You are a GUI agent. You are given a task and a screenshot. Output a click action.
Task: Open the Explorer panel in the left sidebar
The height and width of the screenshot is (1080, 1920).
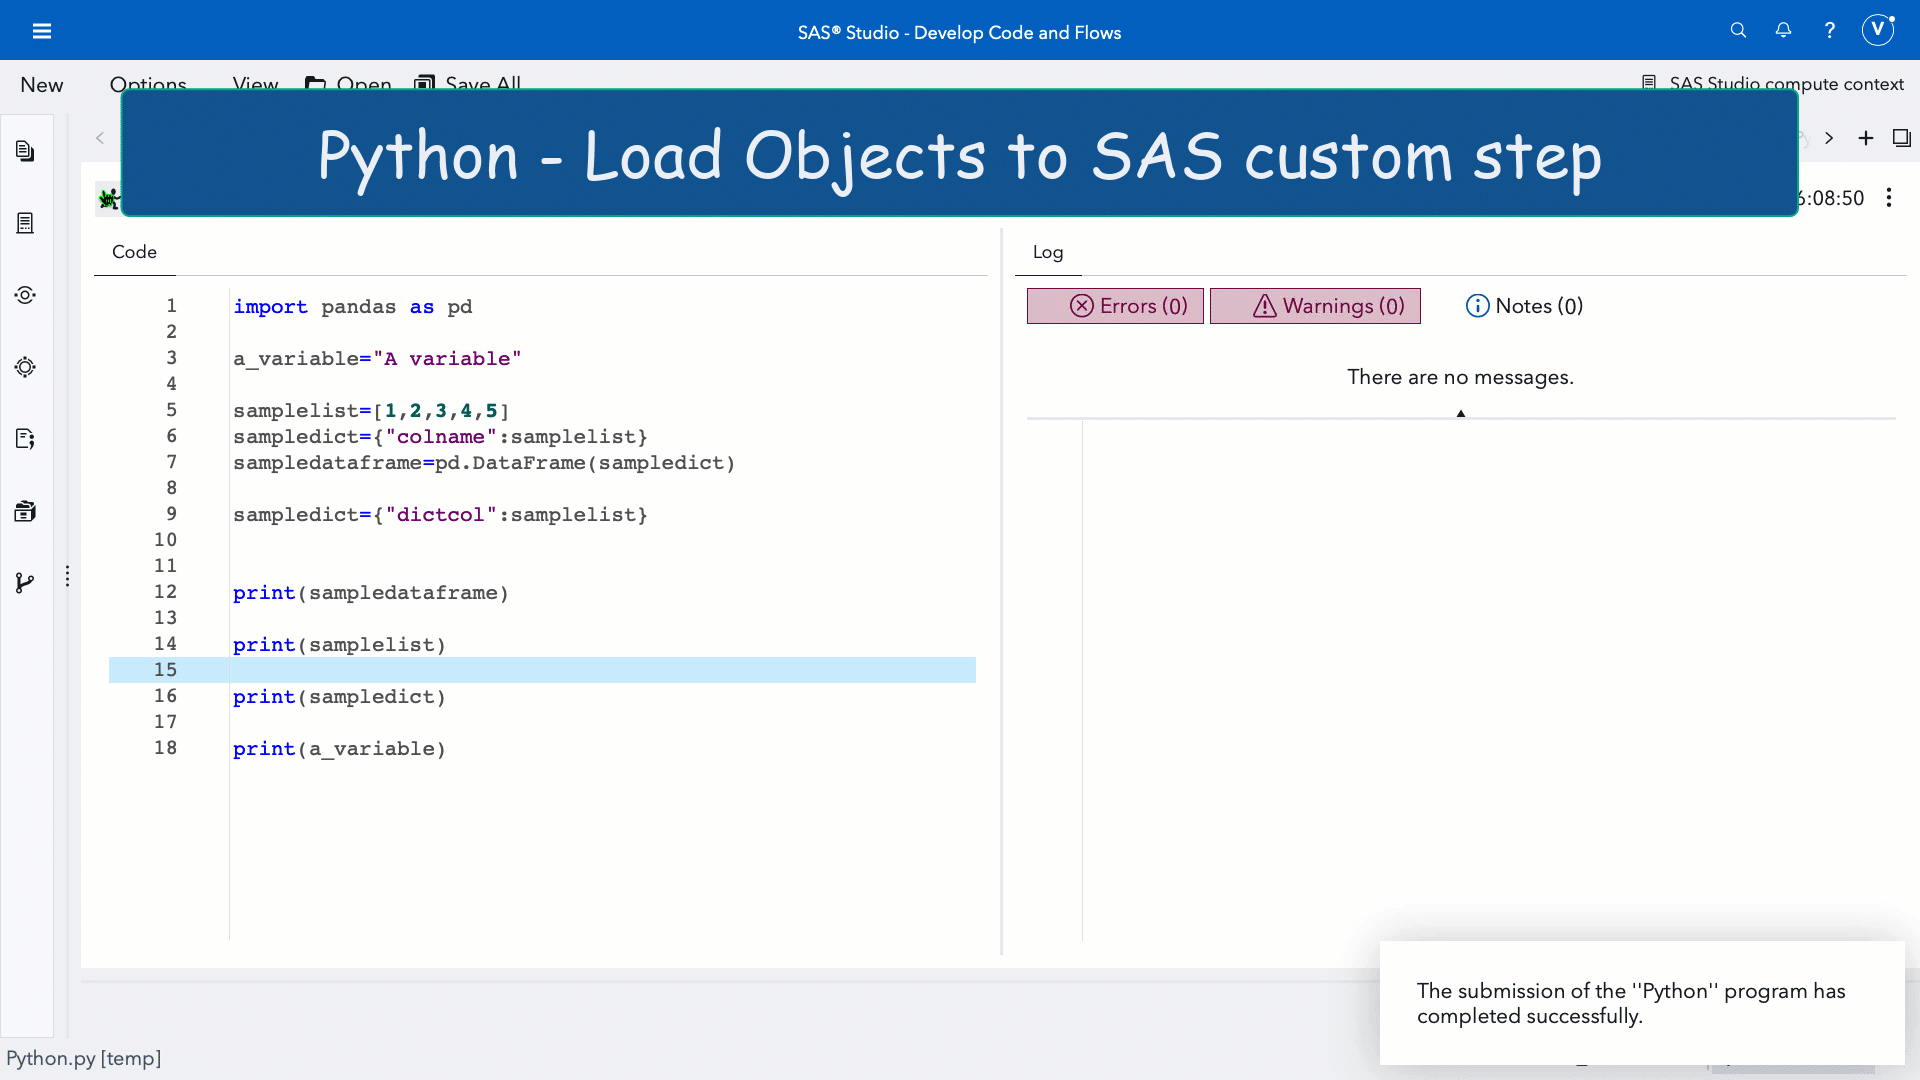pyautogui.click(x=25, y=150)
